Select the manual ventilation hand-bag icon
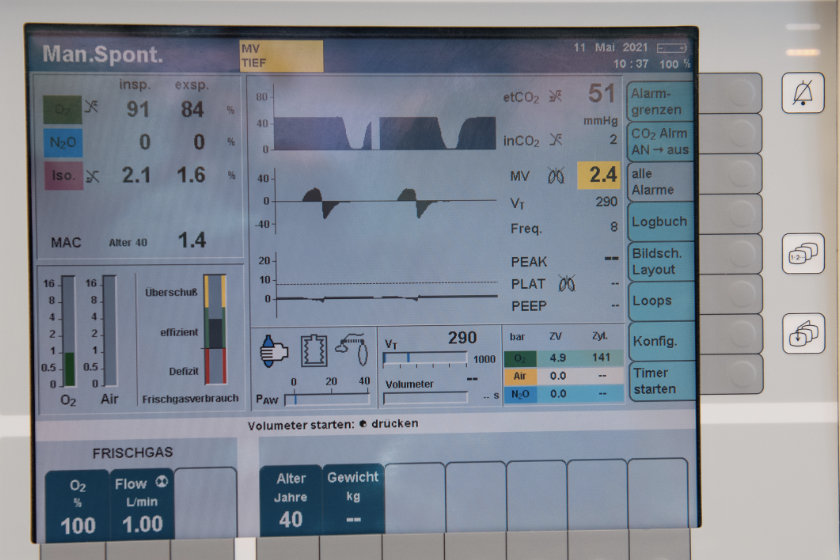Screen dimensions: 840x560 (274, 352)
